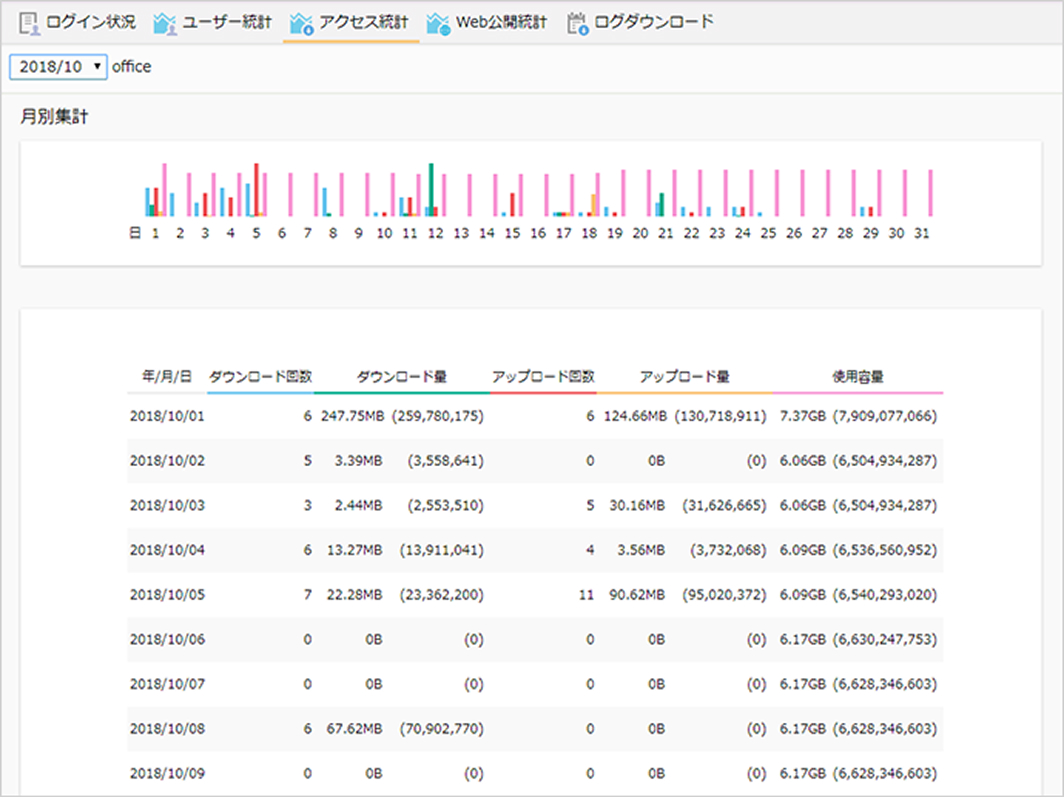Click the ログダウンロード calendar icon
Image resolution: width=1064 pixels, height=798 pixels.
click(577, 22)
